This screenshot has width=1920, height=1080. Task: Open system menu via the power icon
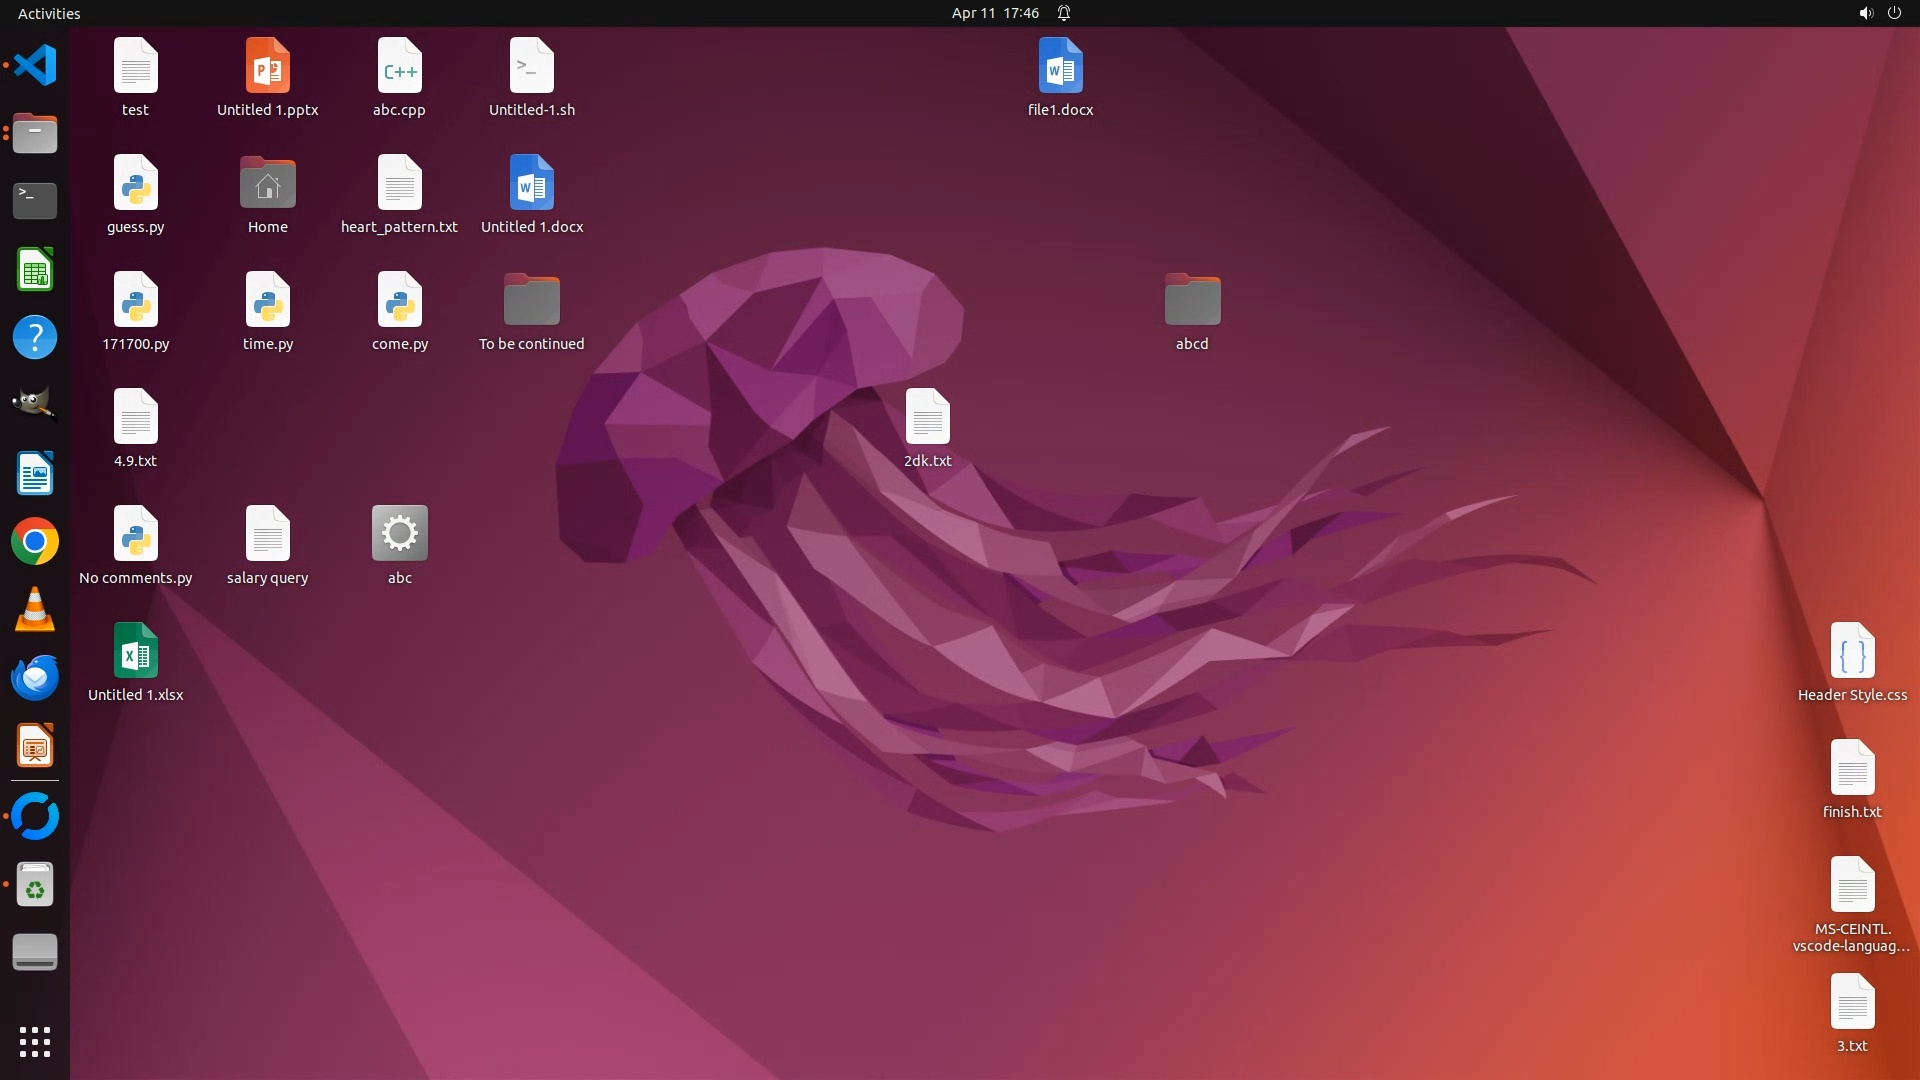point(1894,13)
